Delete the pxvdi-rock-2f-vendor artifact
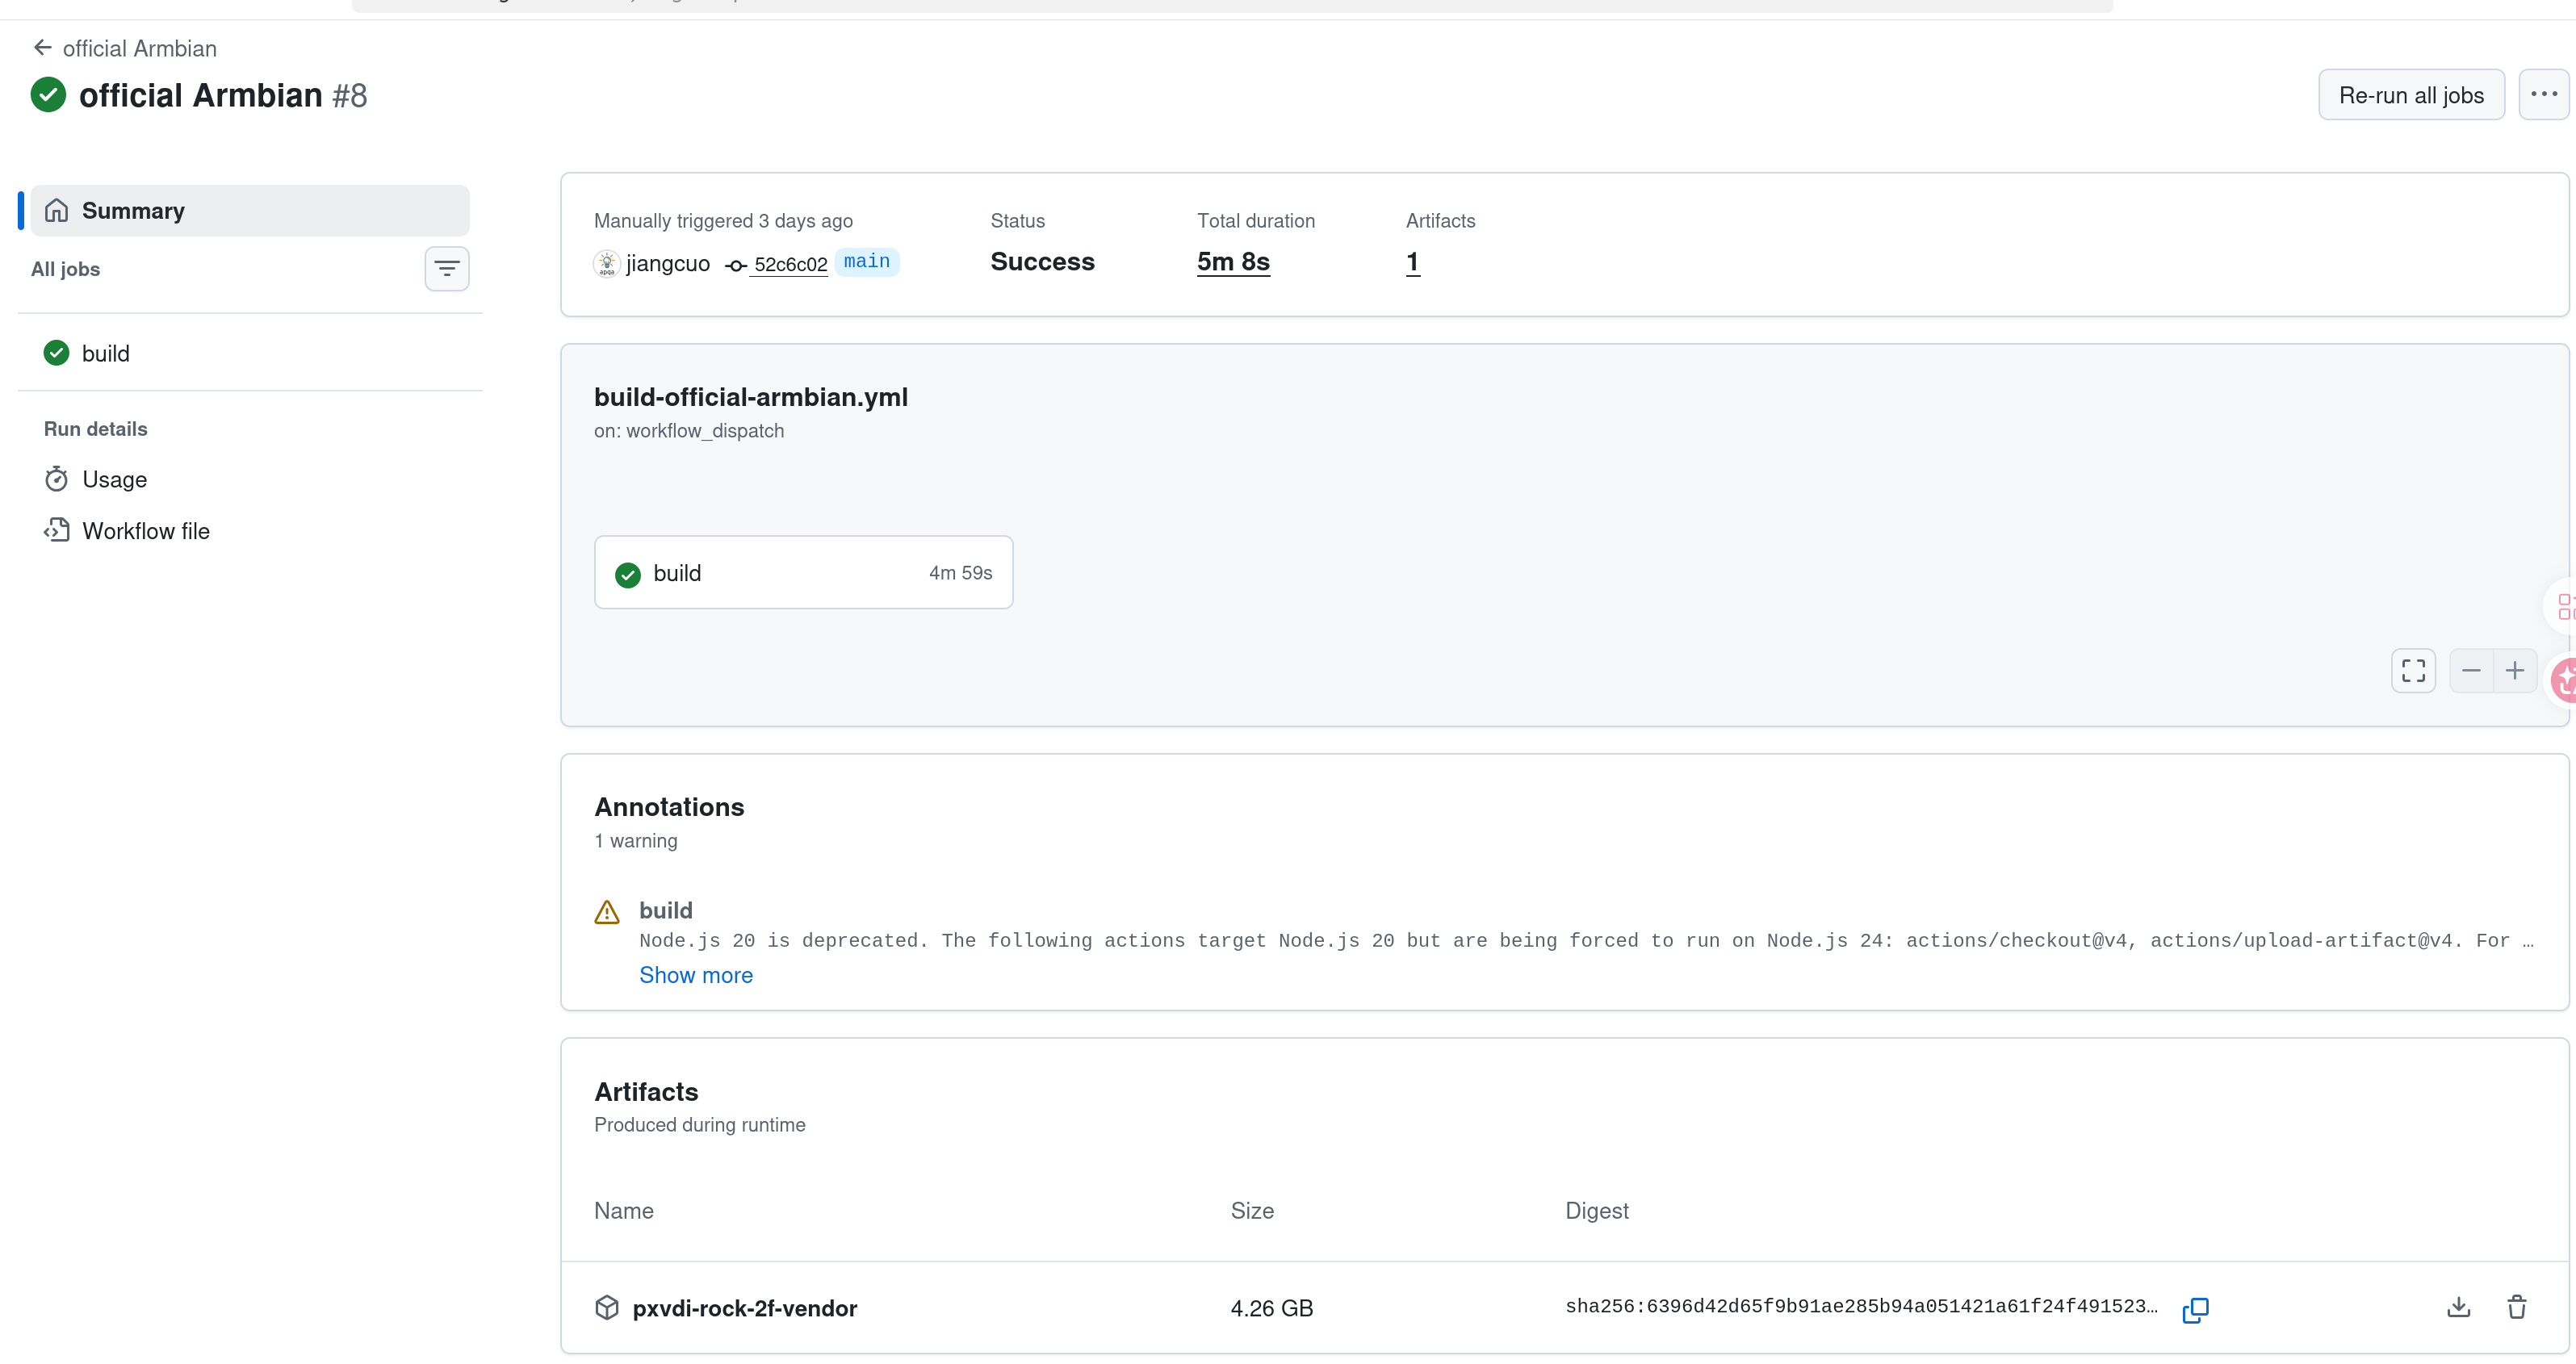 click(2516, 1307)
